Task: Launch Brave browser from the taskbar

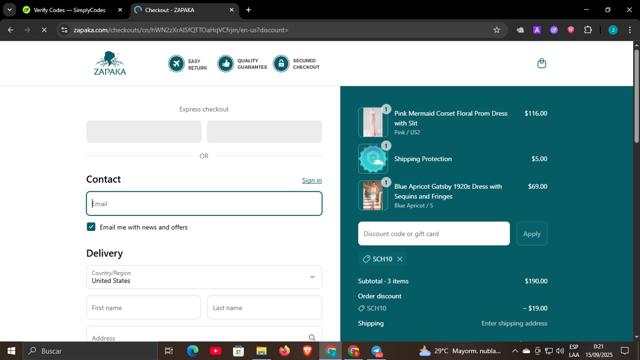Action: pos(307,351)
